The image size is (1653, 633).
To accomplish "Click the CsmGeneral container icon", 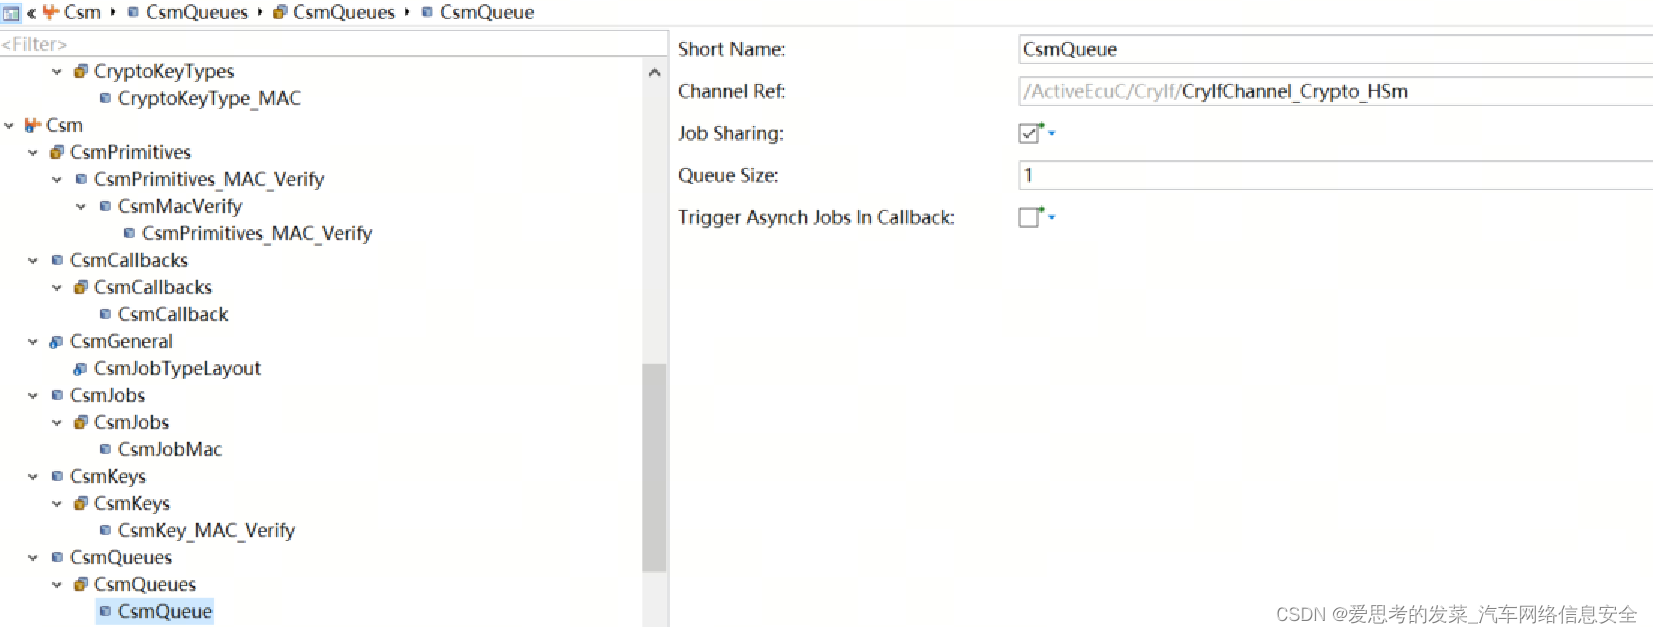I will click(x=57, y=341).
